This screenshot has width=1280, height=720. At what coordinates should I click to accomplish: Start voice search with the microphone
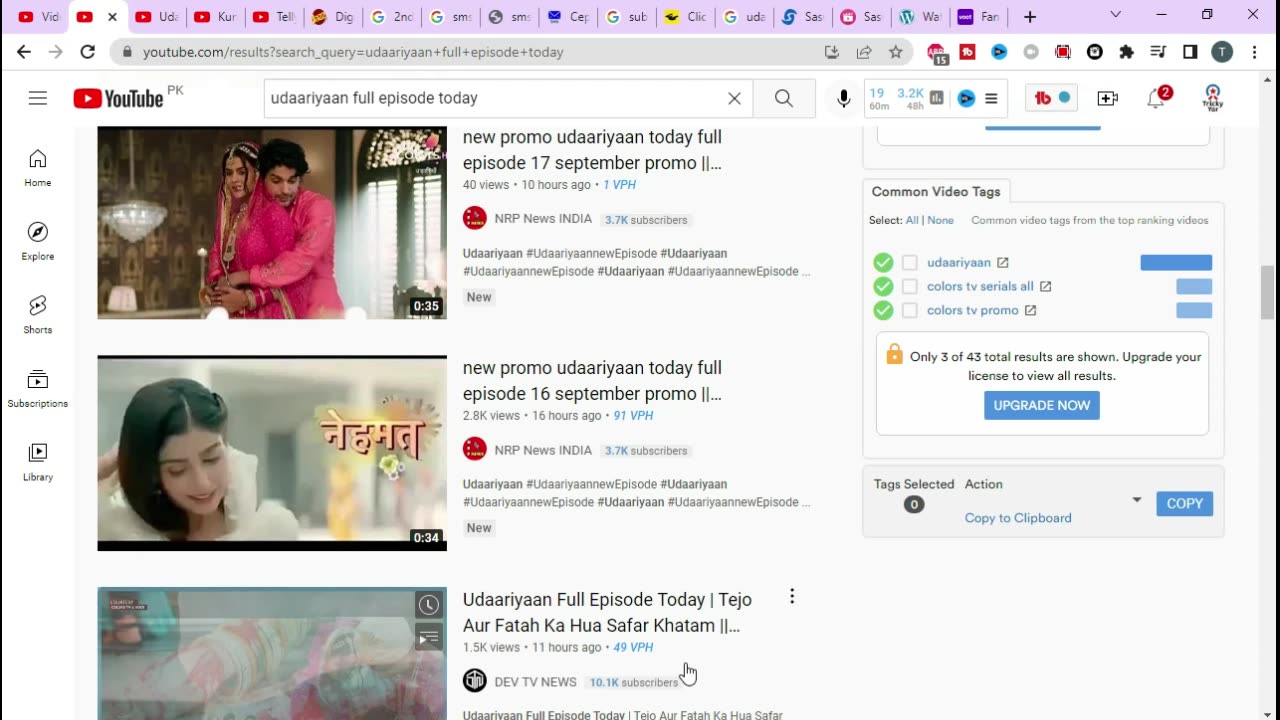click(844, 98)
